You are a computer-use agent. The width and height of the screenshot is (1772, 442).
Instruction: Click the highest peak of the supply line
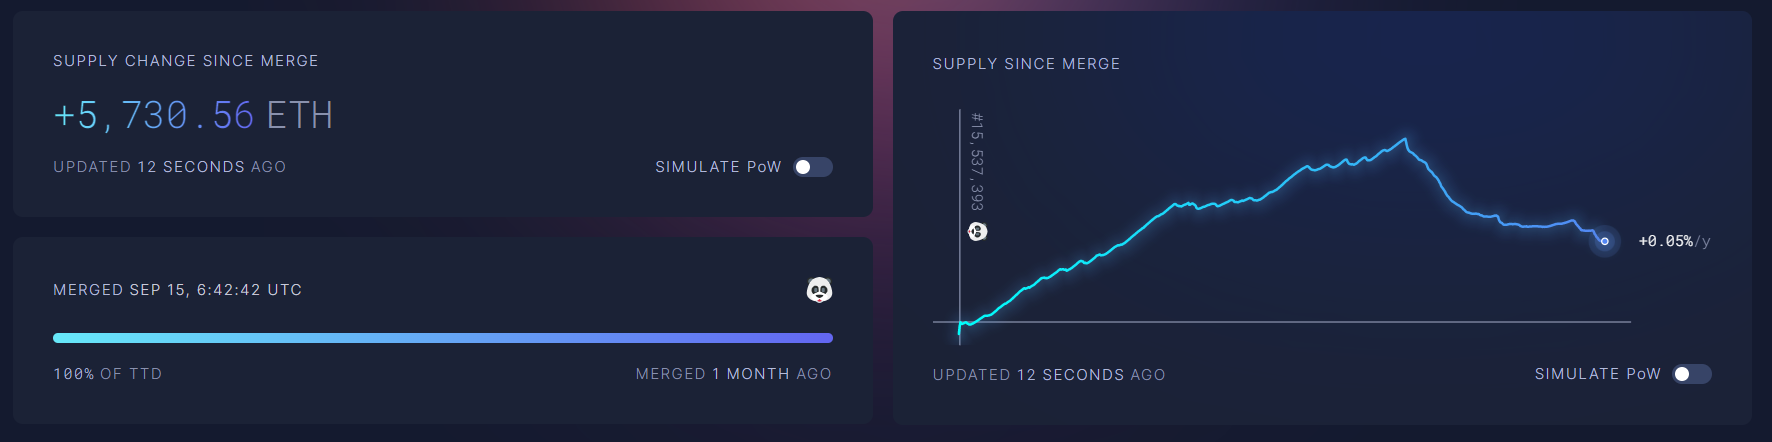point(1405,140)
